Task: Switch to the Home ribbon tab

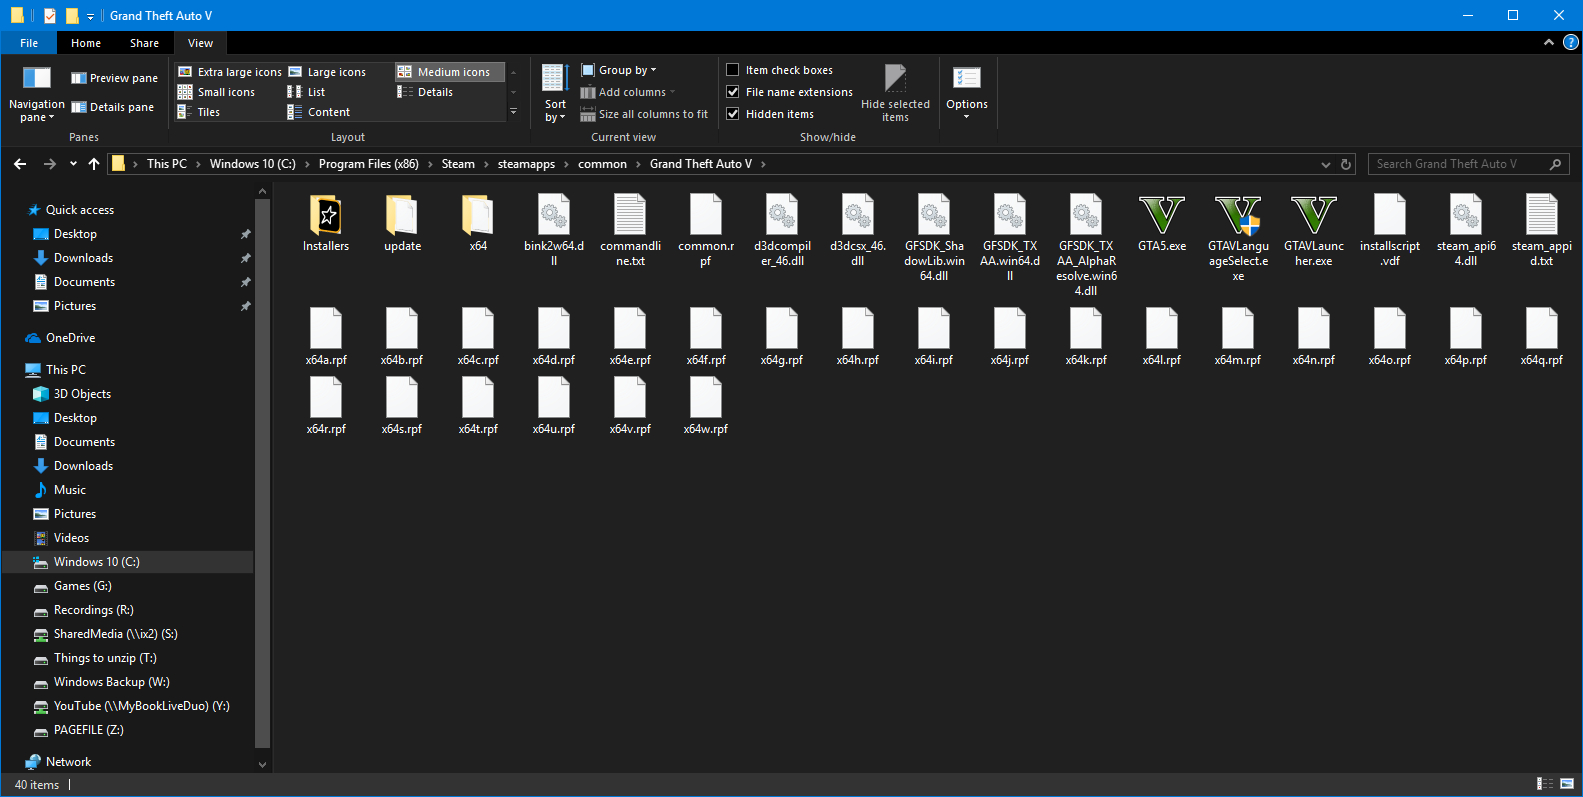Action: [x=86, y=43]
